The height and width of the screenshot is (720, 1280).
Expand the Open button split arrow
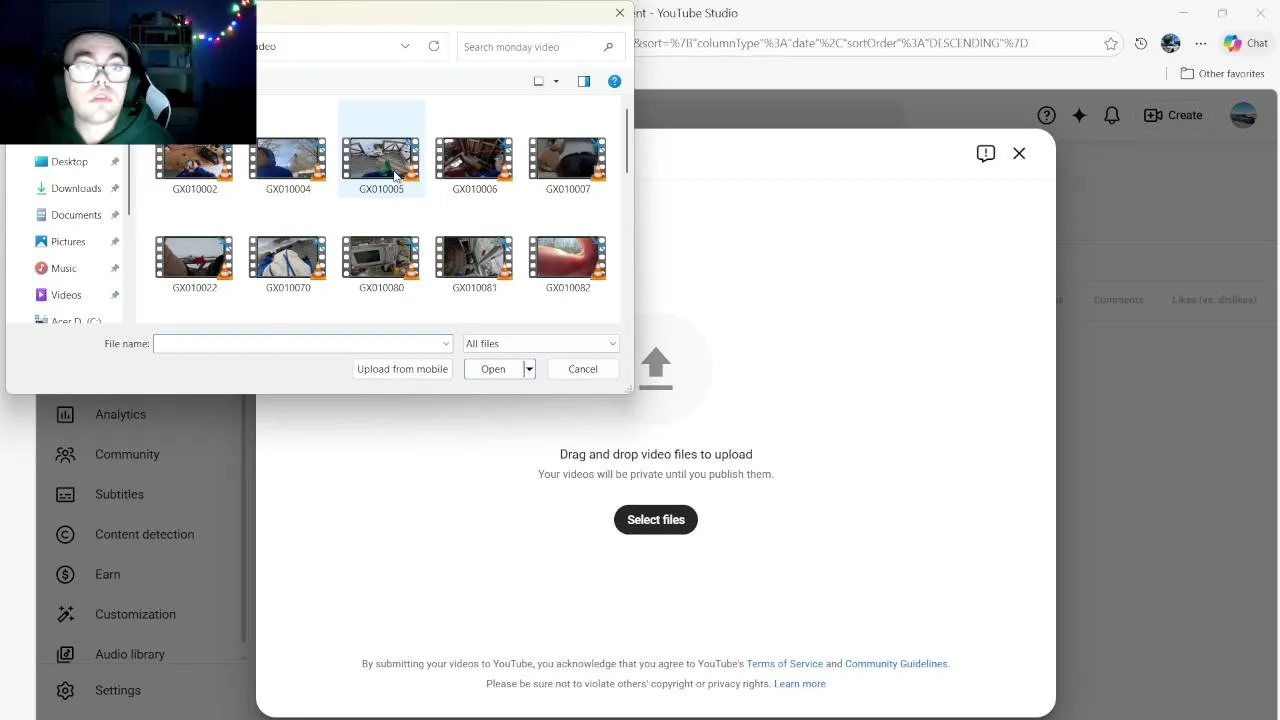point(529,369)
